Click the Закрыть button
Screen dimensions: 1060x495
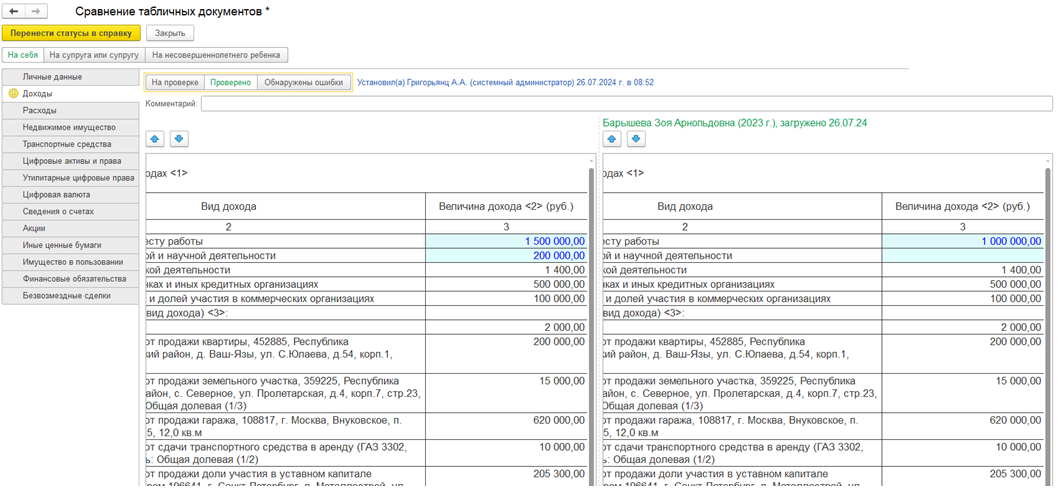(x=170, y=33)
